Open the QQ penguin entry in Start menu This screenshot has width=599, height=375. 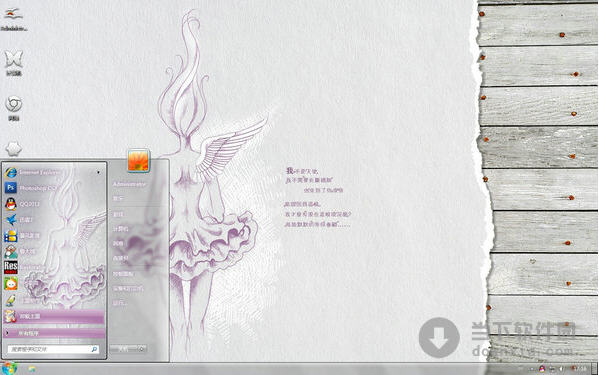pos(53,204)
